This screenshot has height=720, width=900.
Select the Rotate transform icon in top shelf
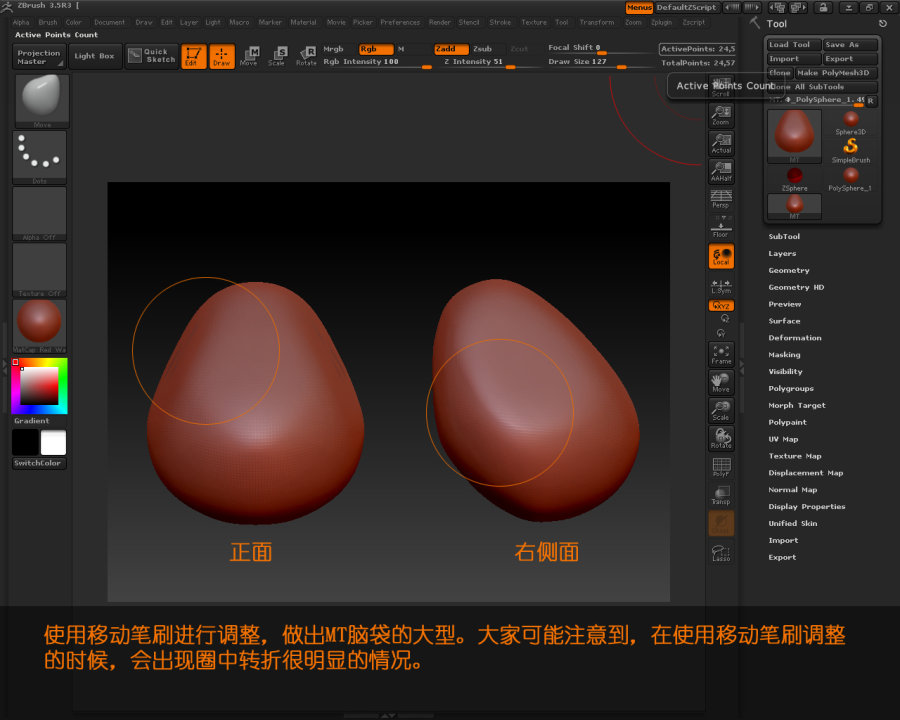[x=306, y=56]
